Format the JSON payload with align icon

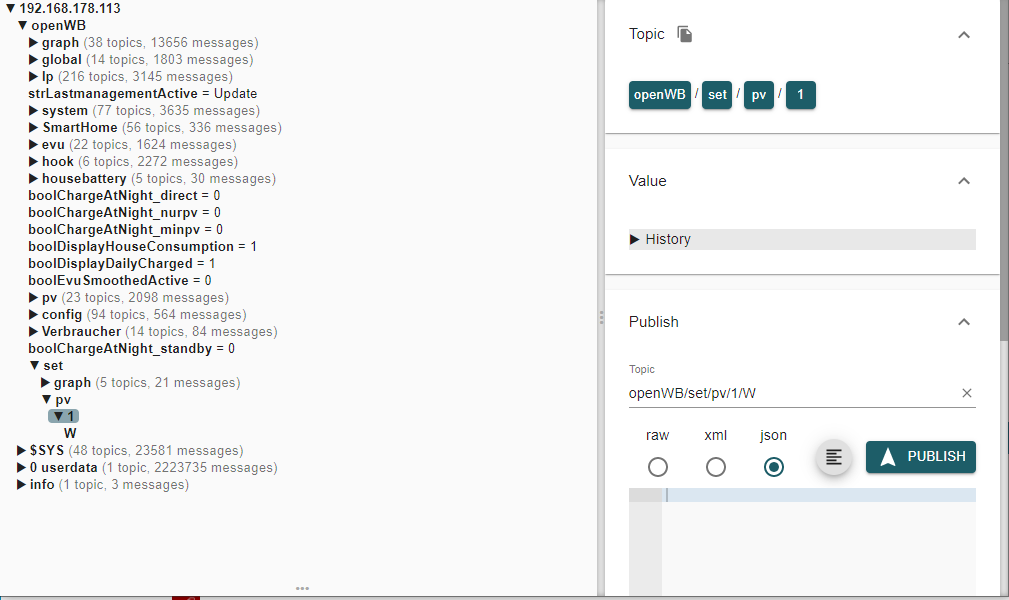click(833, 457)
